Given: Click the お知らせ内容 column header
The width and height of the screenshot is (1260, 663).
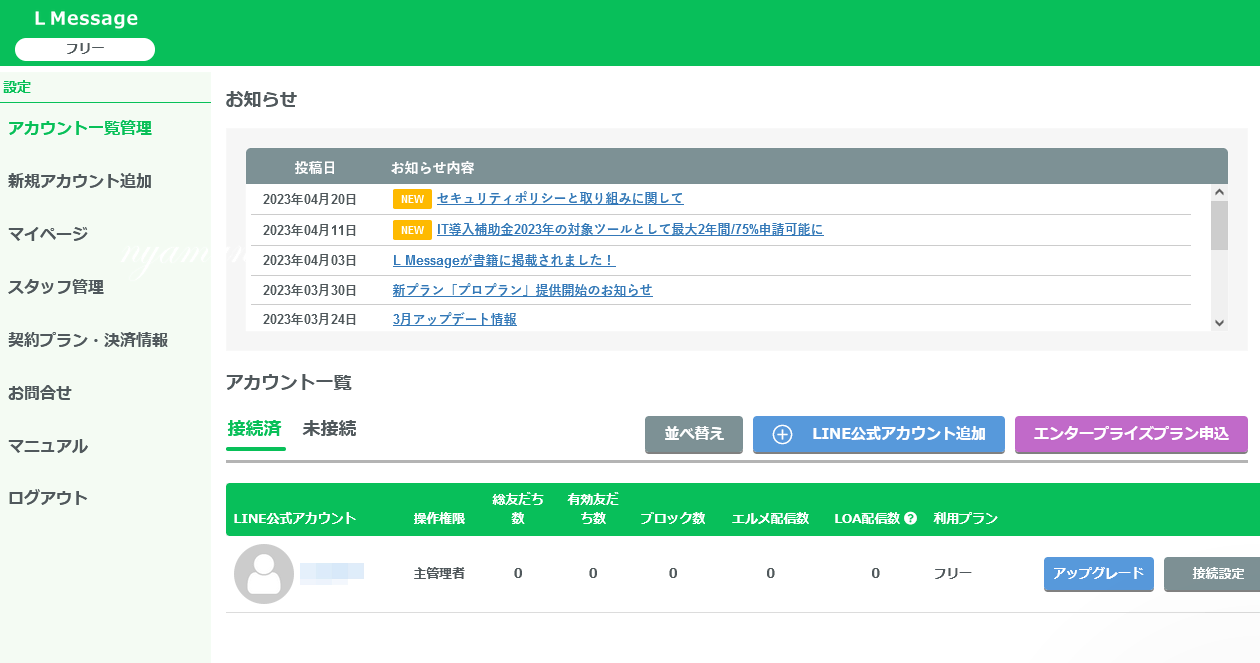Looking at the screenshot, I should tap(432, 167).
